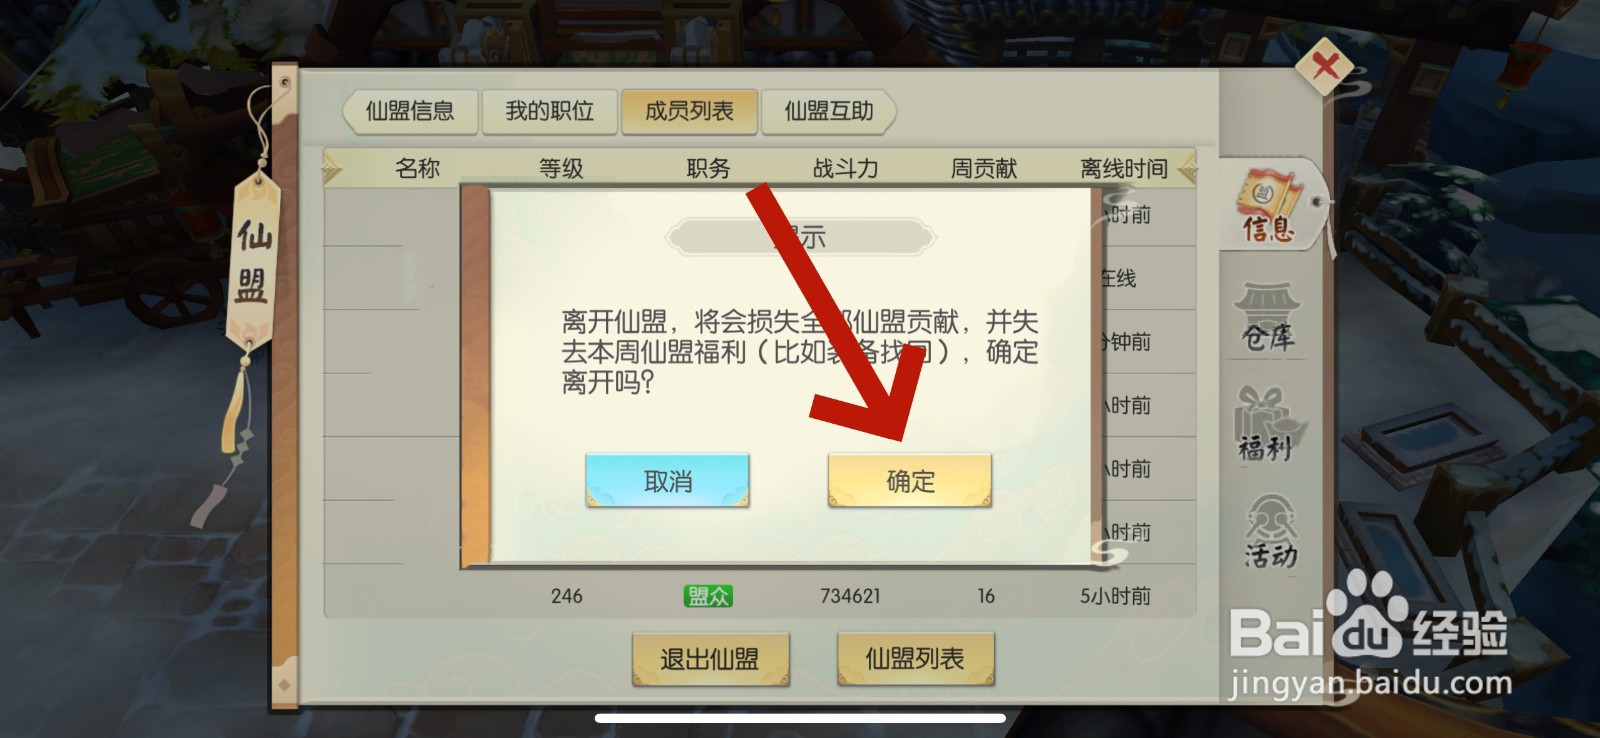Sort by 战斗力 column header
1600x738 pixels.
(845, 168)
